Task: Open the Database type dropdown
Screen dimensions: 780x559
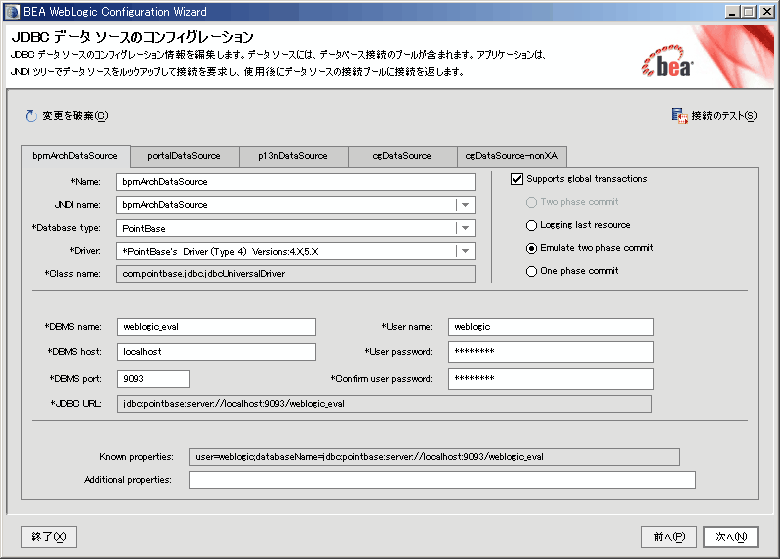Action: 466,228
